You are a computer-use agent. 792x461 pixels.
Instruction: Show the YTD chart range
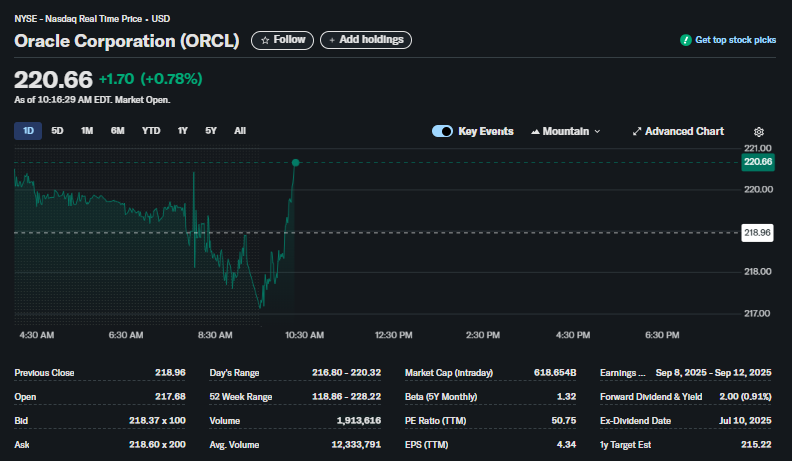click(151, 131)
